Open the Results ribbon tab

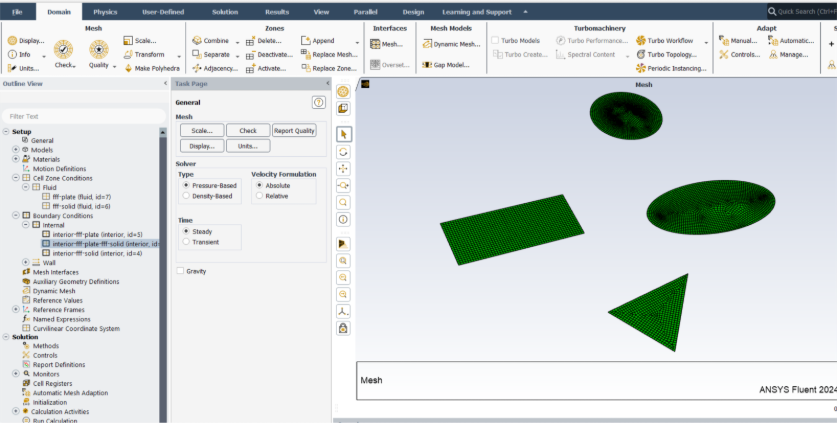pos(276,11)
